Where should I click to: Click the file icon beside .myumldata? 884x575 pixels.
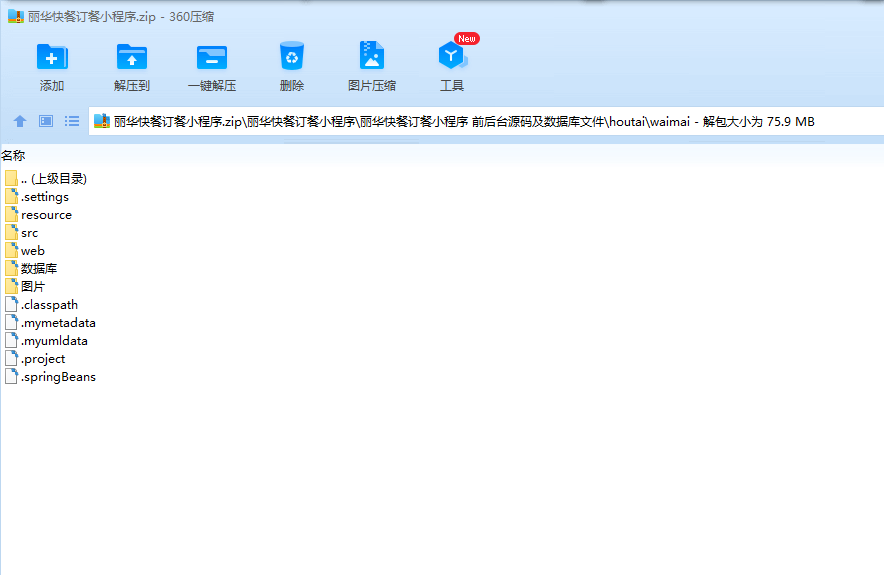11,340
